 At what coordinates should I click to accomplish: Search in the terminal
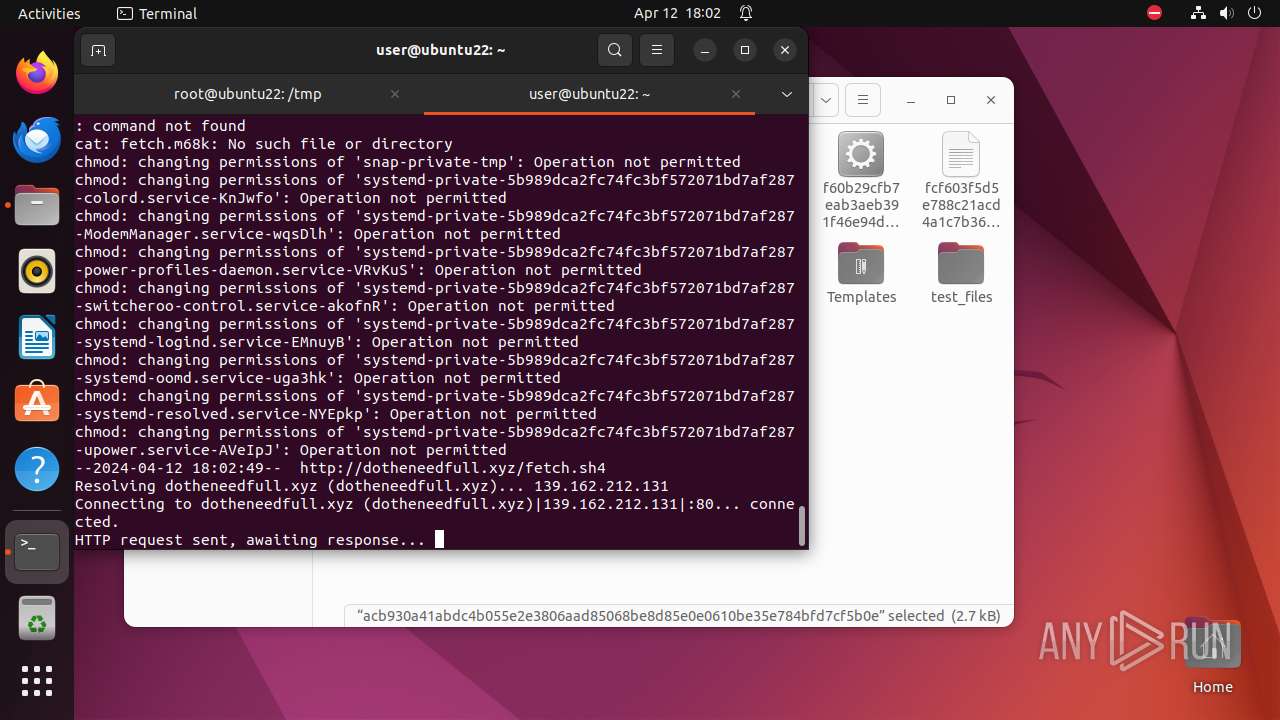tap(615, 50)
